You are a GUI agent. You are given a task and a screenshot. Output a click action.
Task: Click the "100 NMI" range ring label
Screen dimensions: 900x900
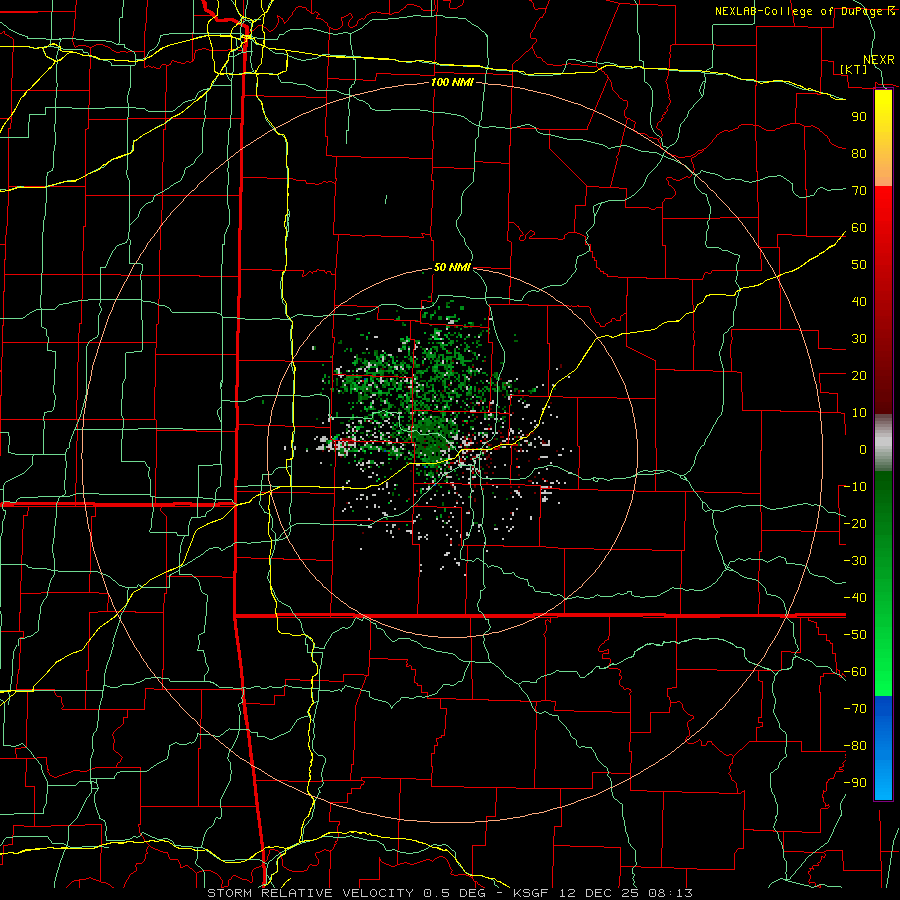pyautogui.click(x=452, y=83)
